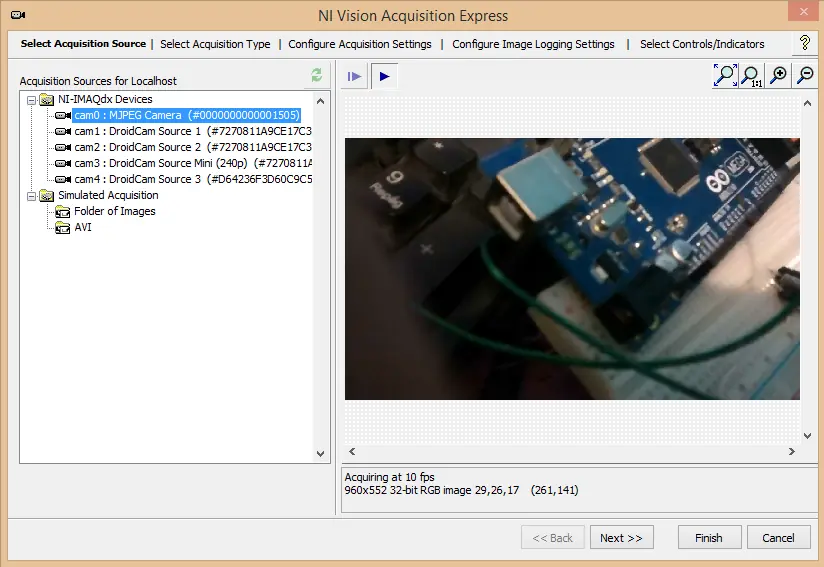Image resolution: width=824 pixels, height=567 pixels.
Task: Click the refresh acquisition sources icon
Action: (x=316, y=75)
